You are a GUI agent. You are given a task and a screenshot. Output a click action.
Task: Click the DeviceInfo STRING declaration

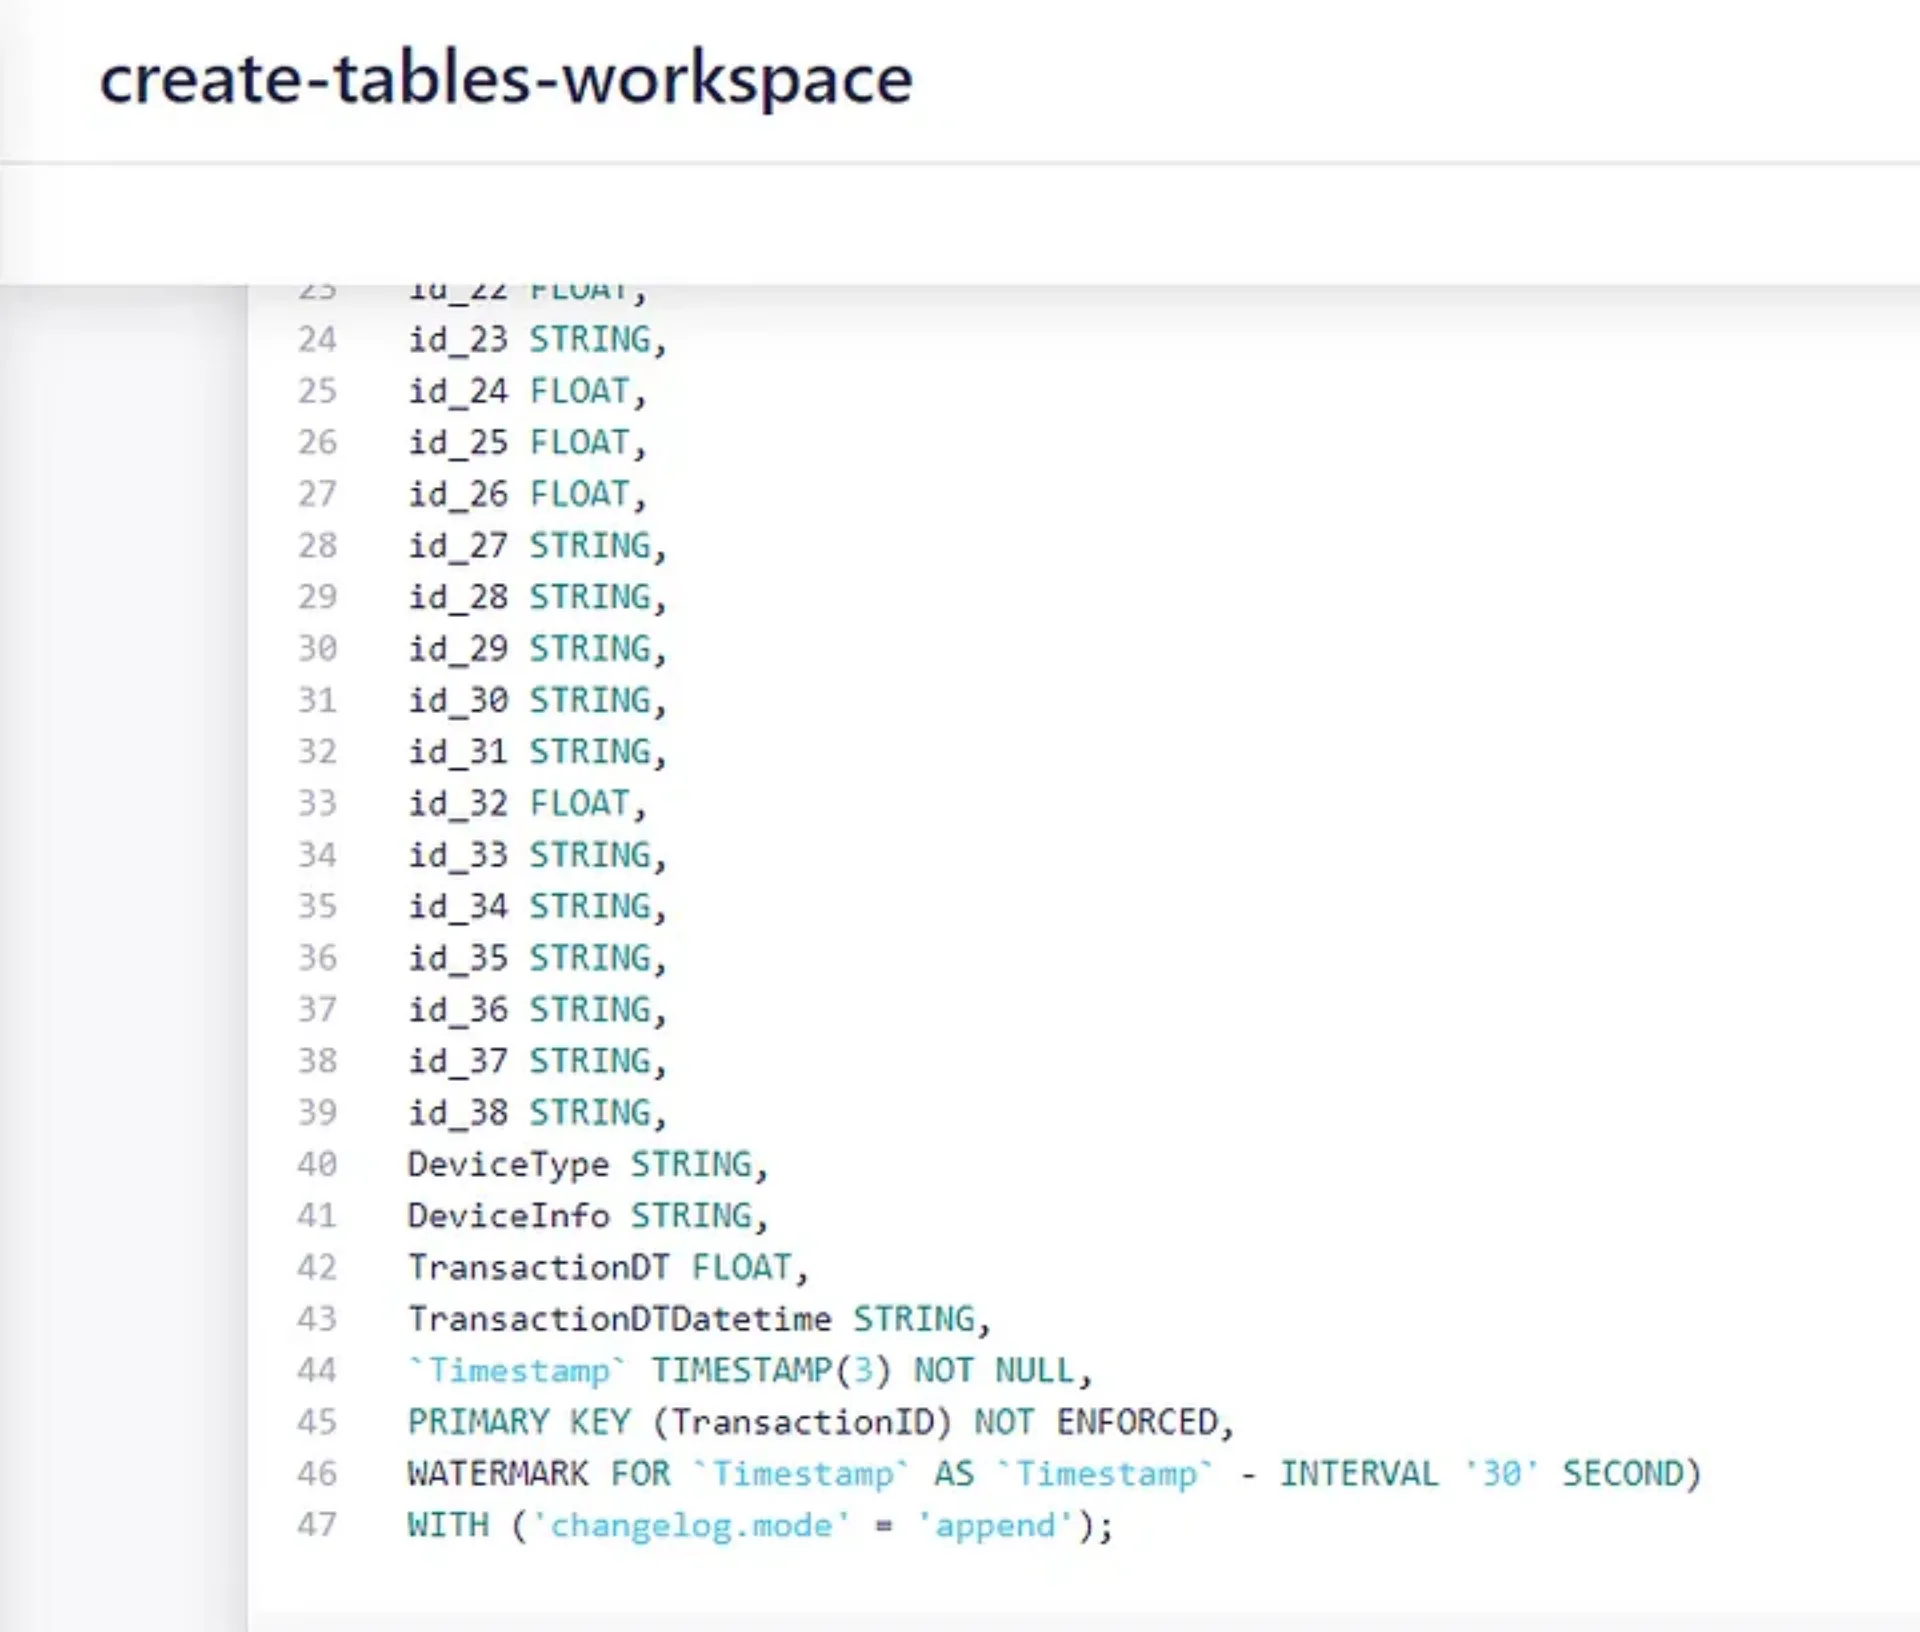(x=585, y=1215)
